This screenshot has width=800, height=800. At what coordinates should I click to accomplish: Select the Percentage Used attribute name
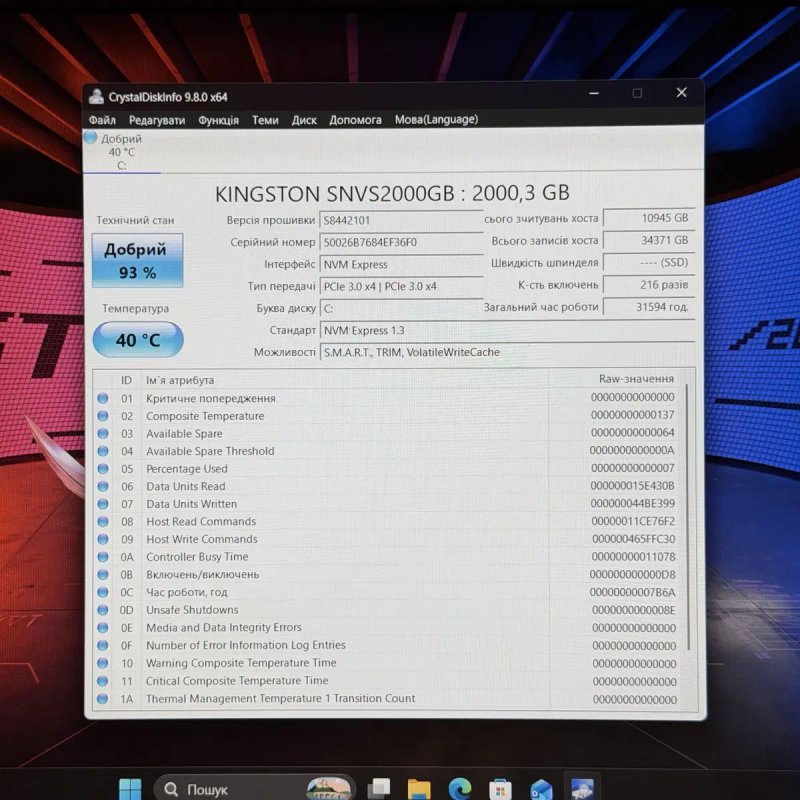click(187, 468)
